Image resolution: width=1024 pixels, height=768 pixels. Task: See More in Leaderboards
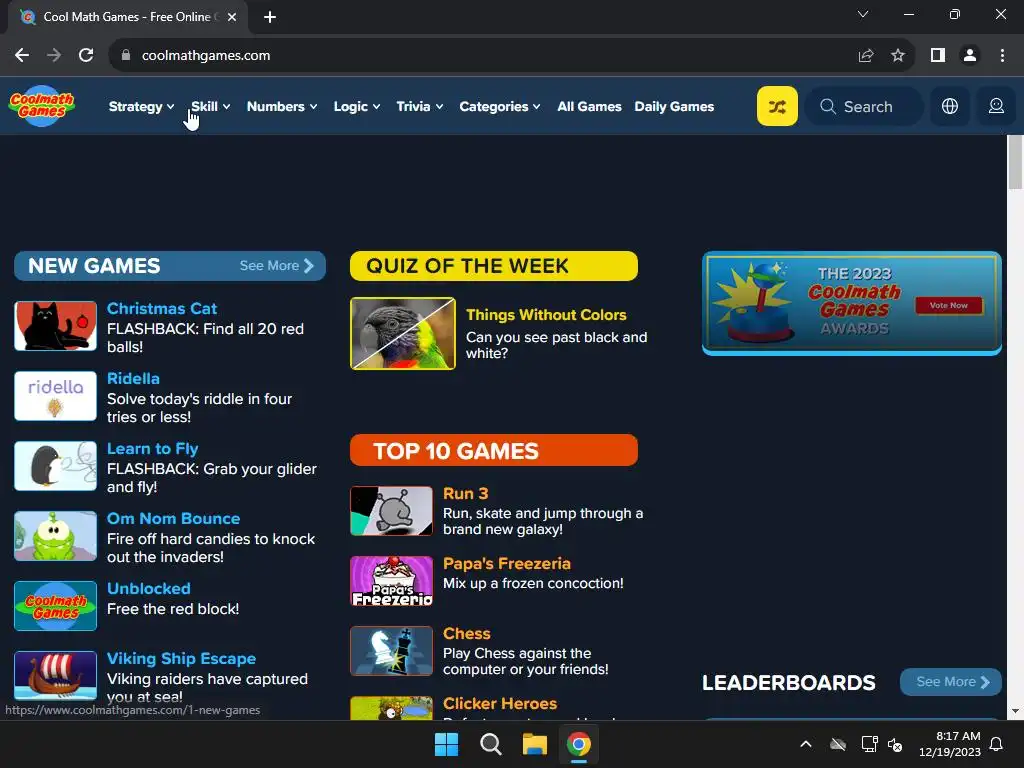click(951, 682)
